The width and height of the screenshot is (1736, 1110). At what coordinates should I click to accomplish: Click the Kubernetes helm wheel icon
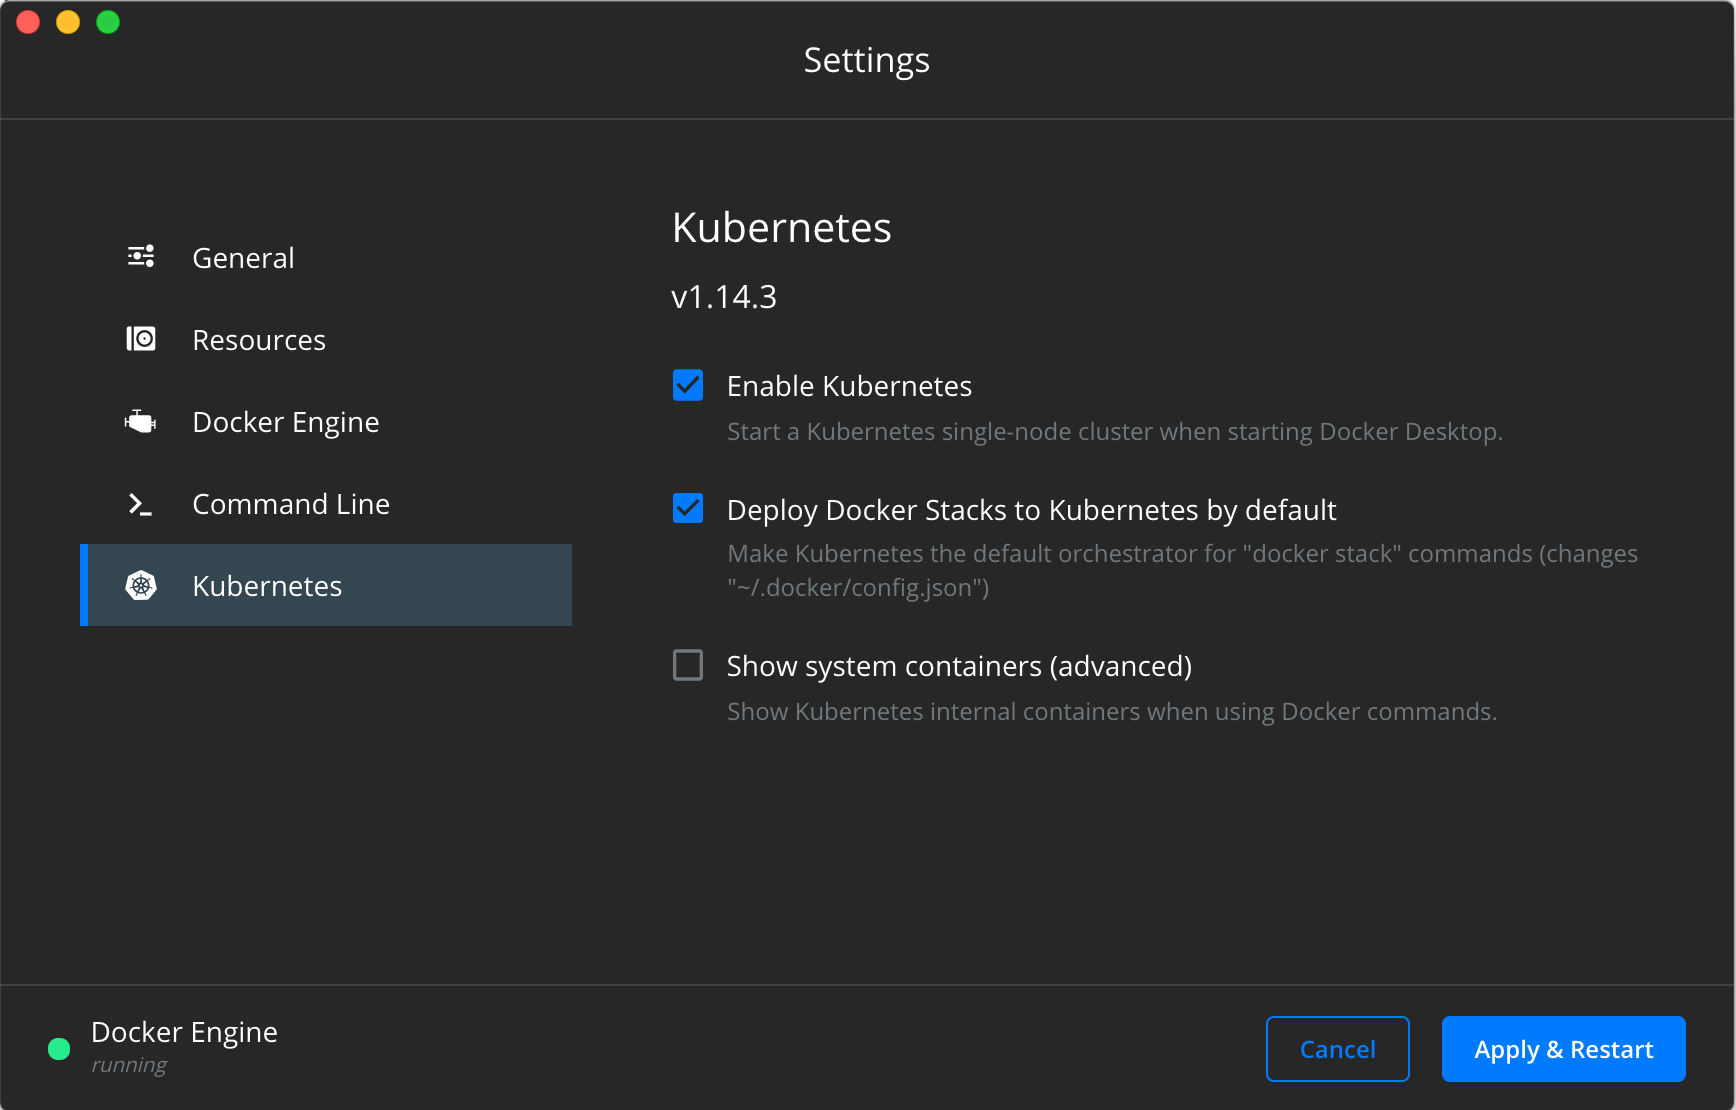point(141,586)
